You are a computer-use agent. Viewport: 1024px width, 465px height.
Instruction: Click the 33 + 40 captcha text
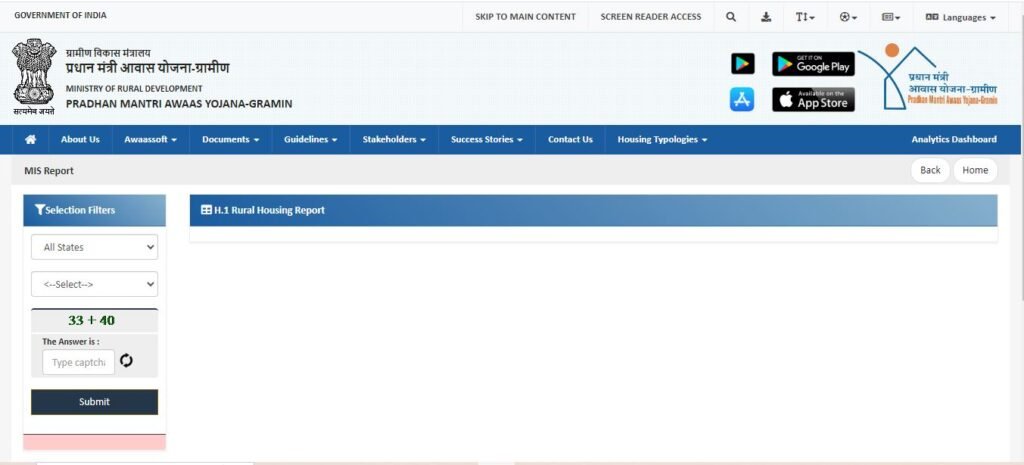tap(91, 321)
